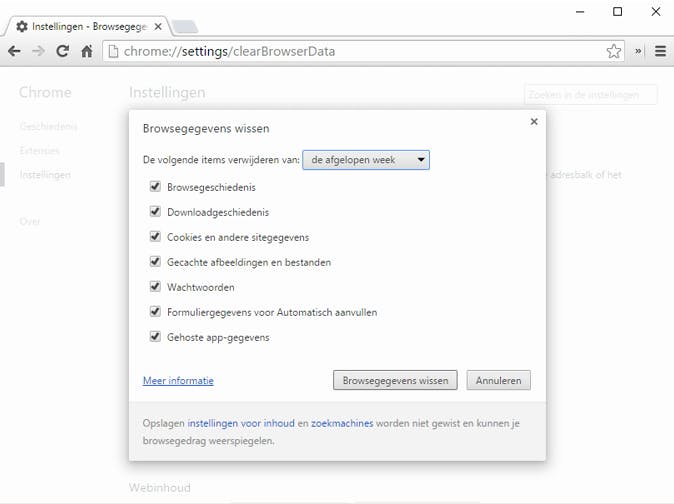Go to the home page
674x504 pixels.
87,51
